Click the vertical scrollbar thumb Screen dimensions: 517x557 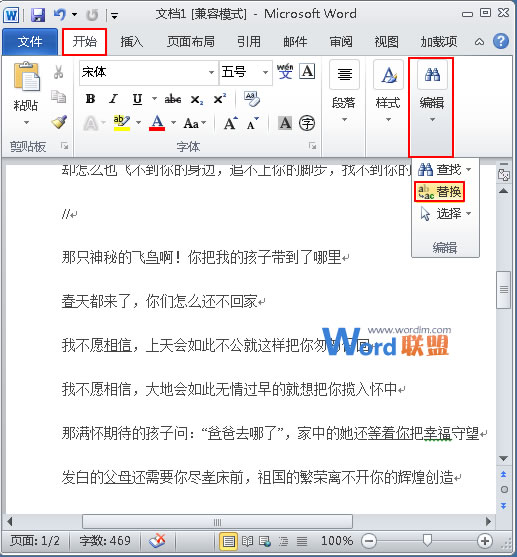pyautogui.click(x=504, y=290)
